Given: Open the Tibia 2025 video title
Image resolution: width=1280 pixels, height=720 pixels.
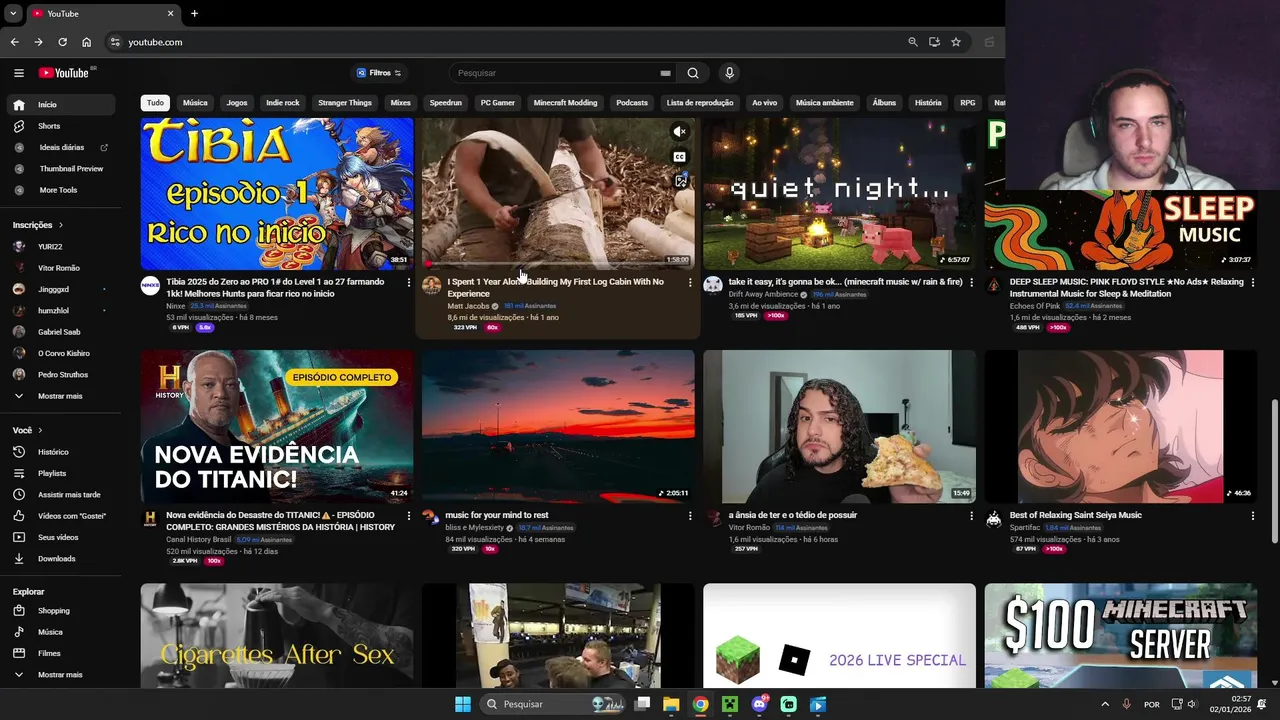Looking at the screenshot, I should click(276, 288).
